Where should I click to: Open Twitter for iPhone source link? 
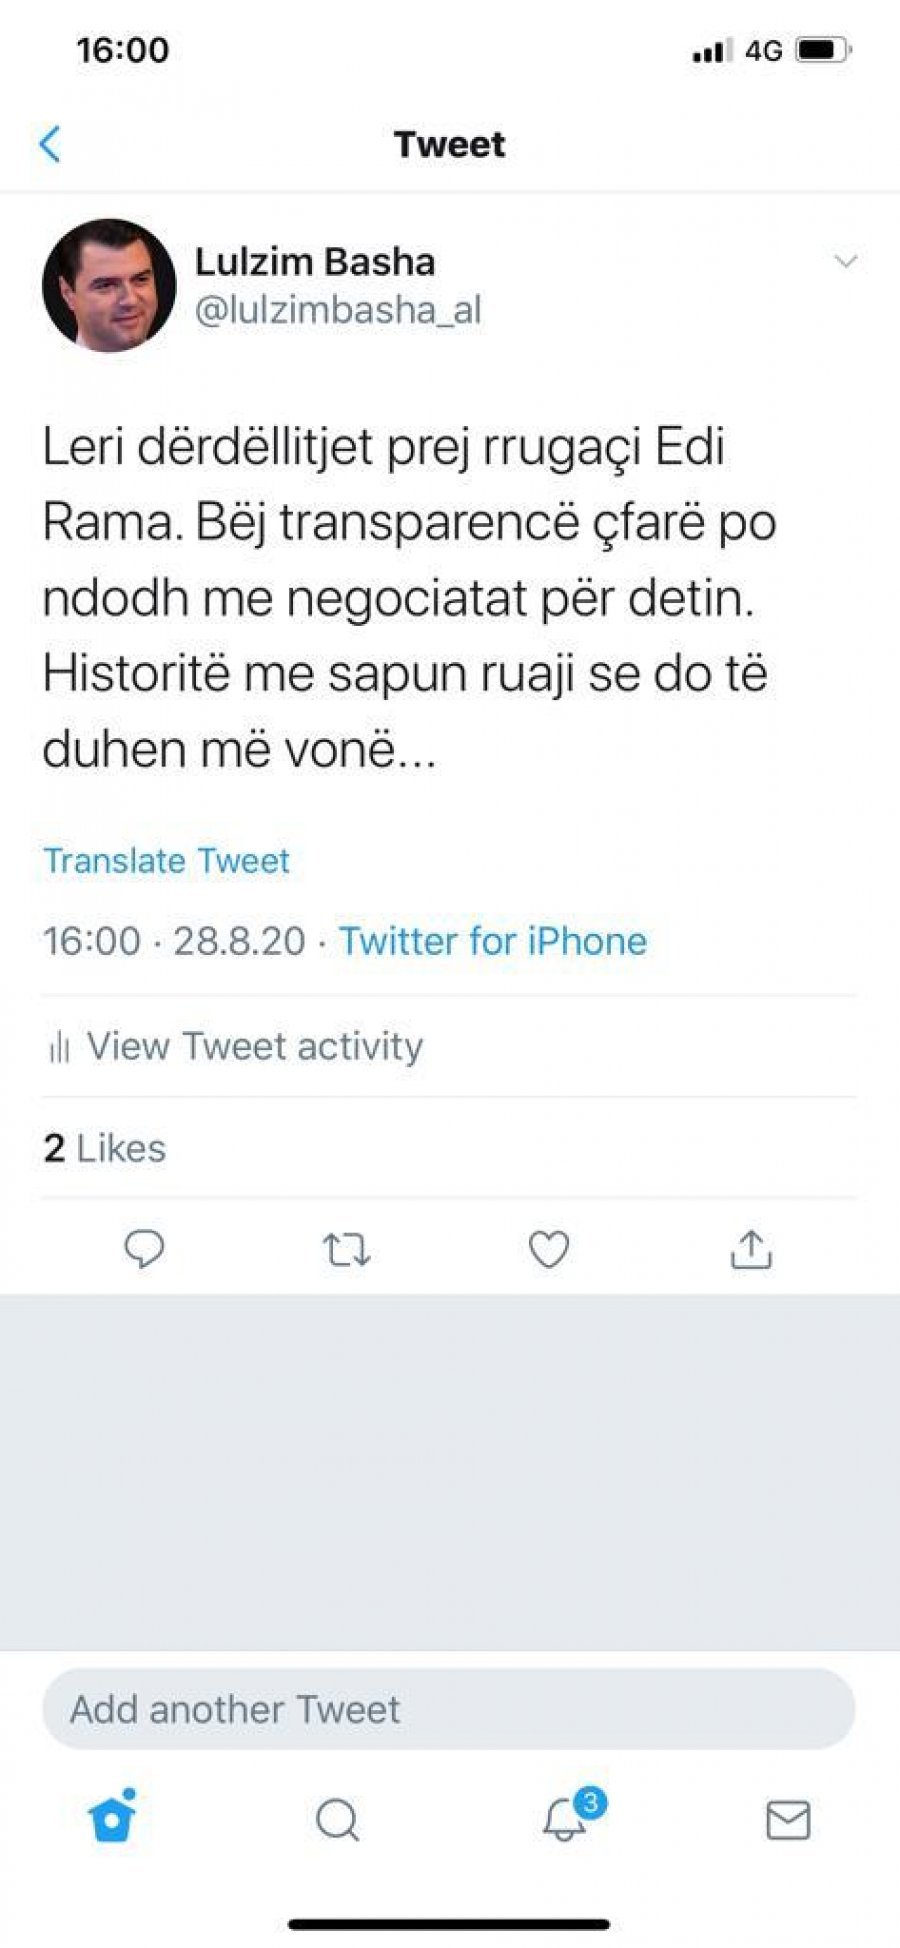[x=492, y=941]
